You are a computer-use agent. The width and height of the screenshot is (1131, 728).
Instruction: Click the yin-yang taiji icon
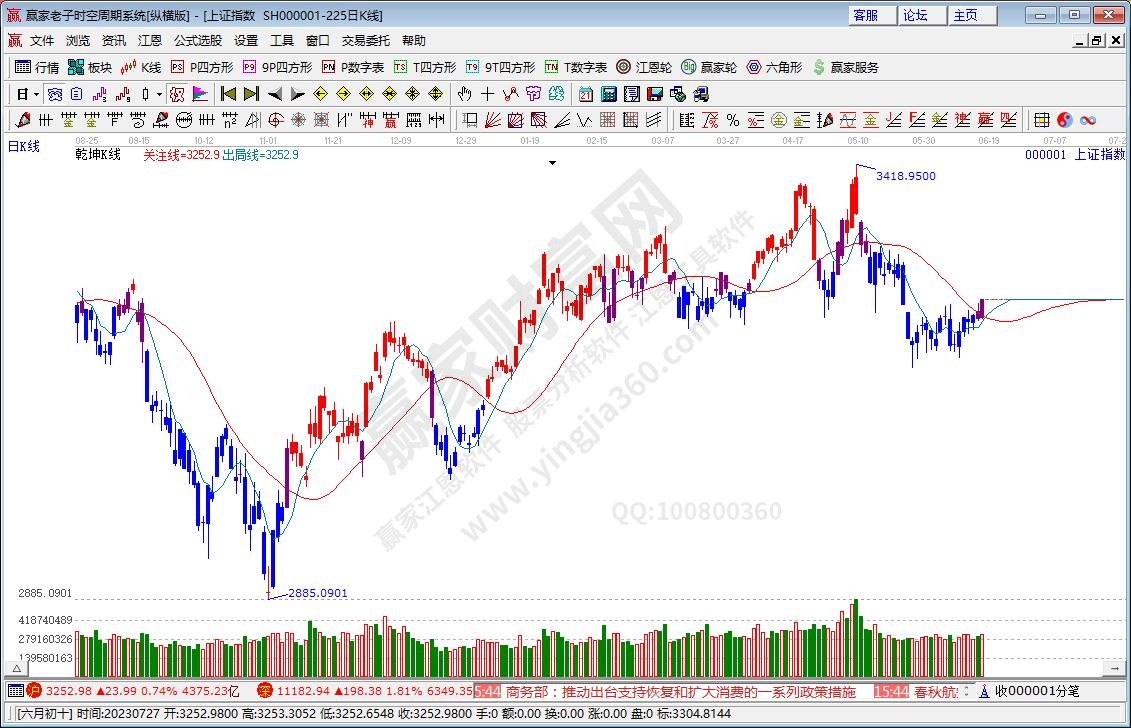click(1064, 120)
